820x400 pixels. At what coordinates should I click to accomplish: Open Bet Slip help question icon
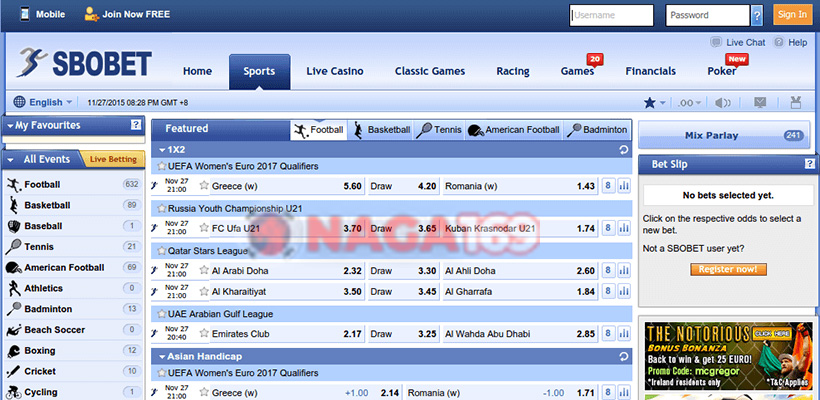pos(810,164)
